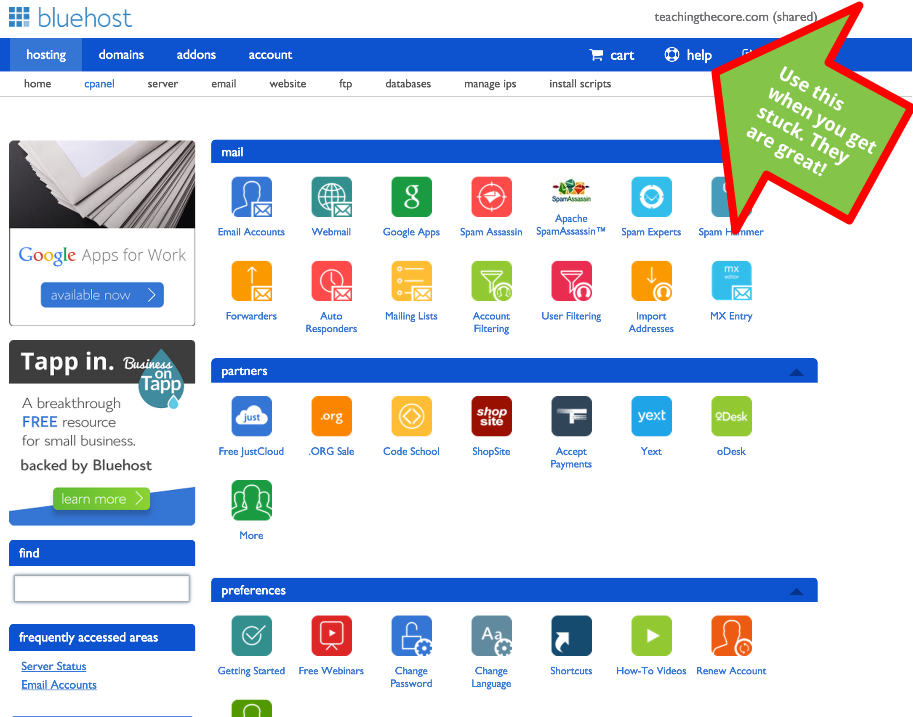Open the Account Filtering icon
Image resolution: width=913 pixels, height=717 pixels.
(x=491, y=281)
